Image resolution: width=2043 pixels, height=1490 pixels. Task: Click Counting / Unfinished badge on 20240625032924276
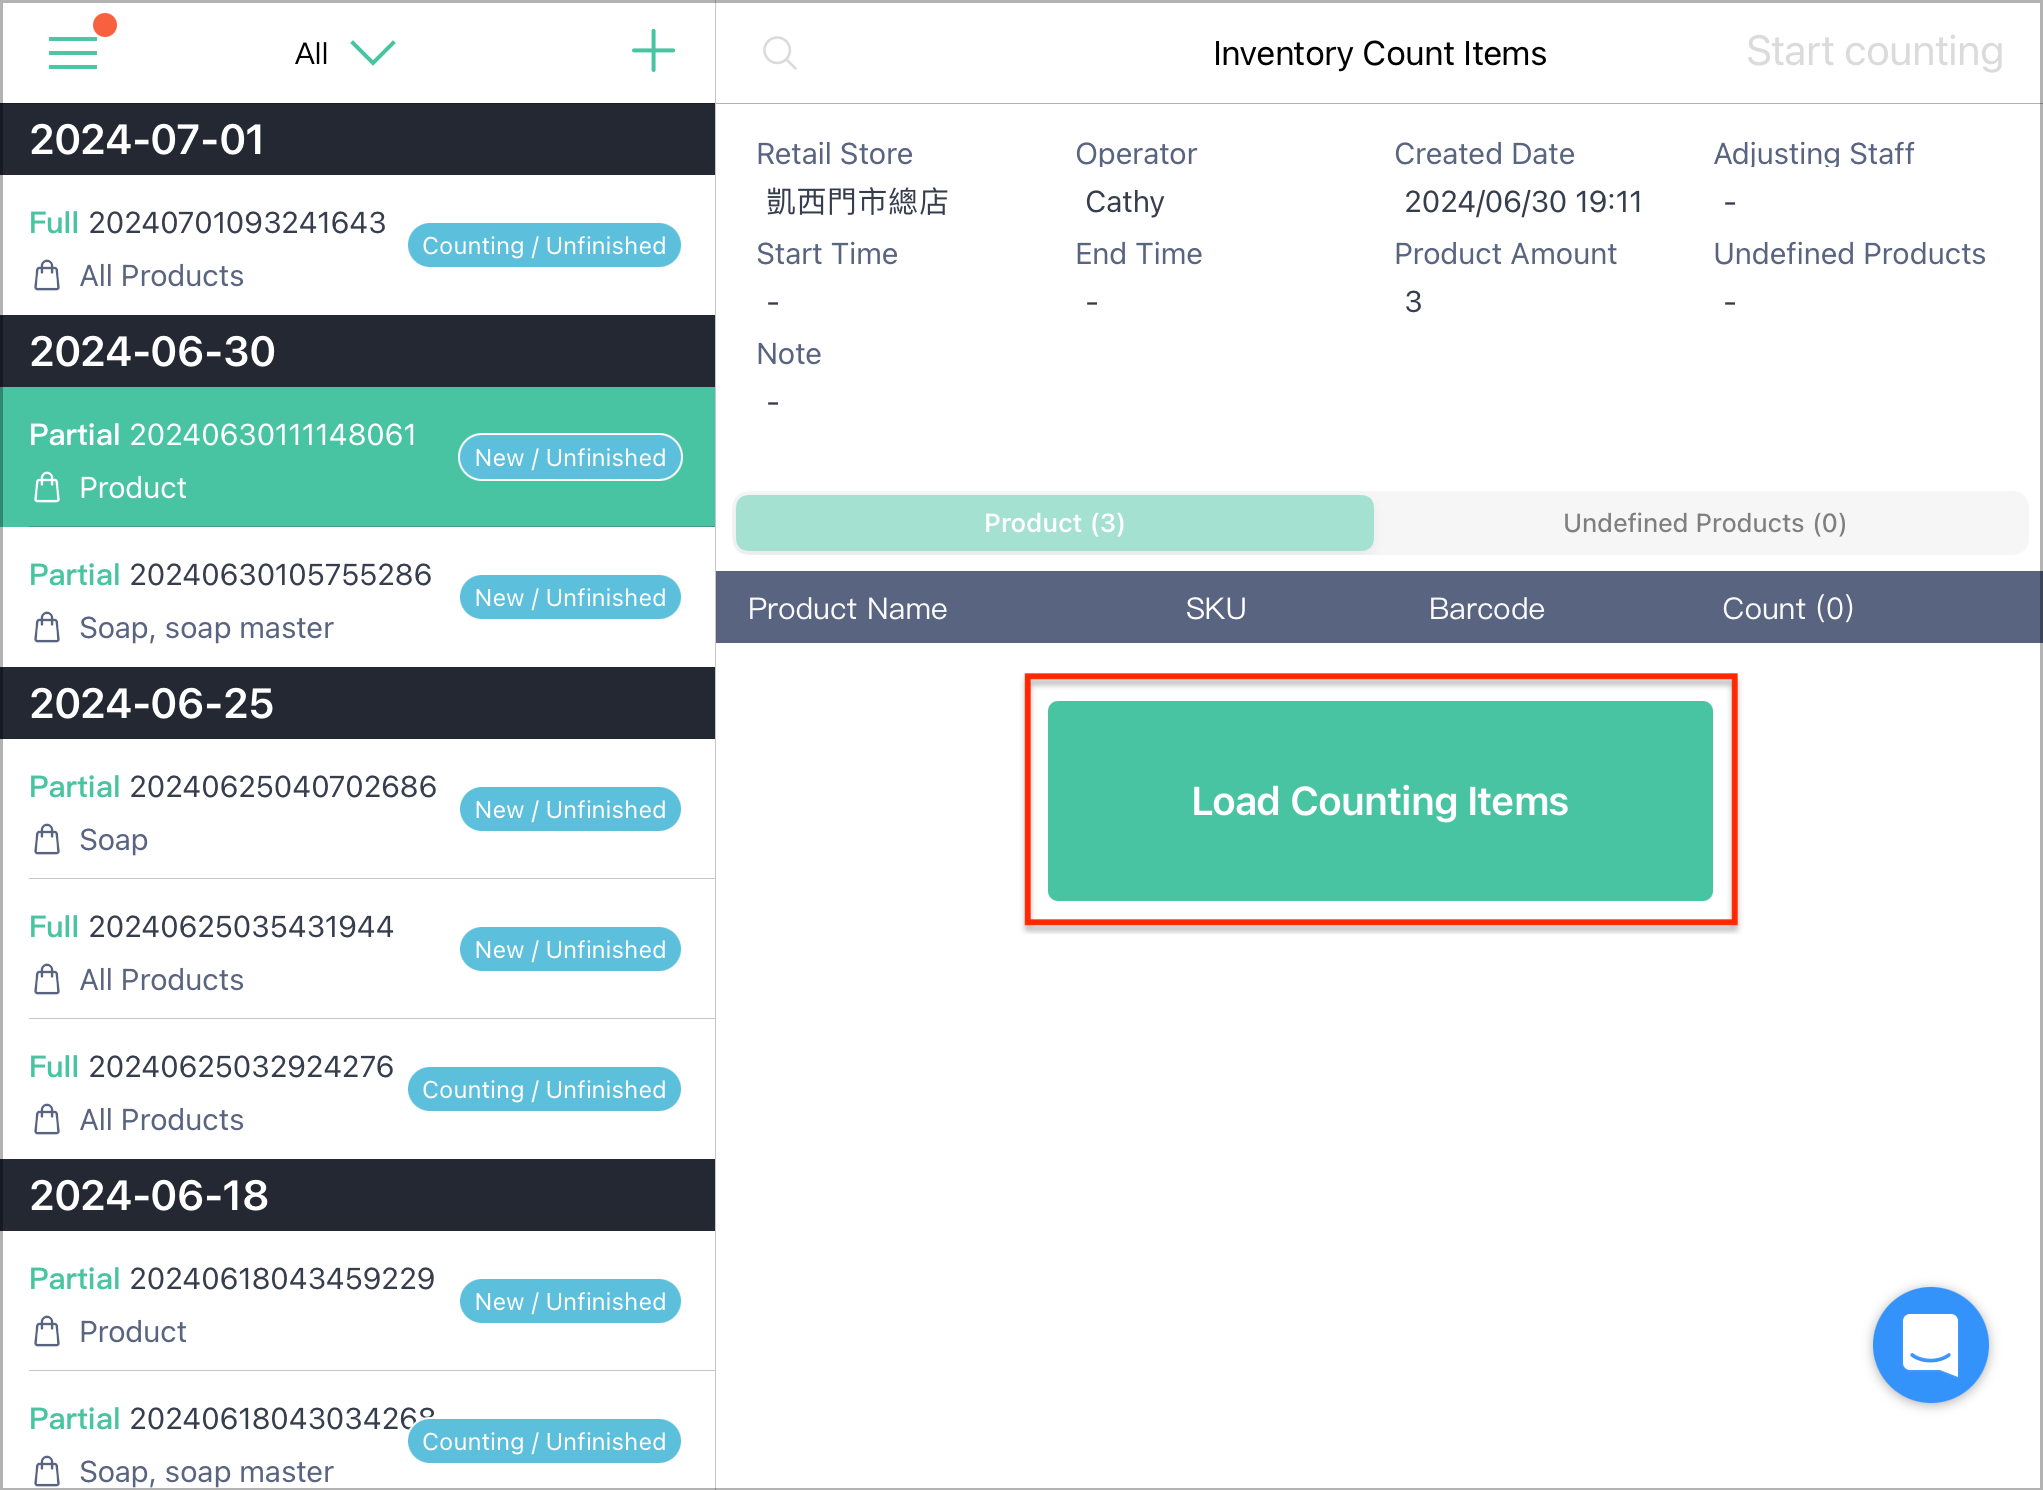click(544, 1089)
